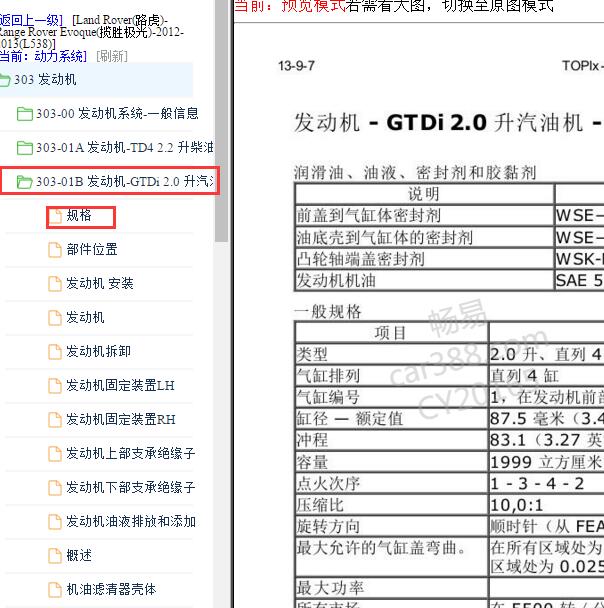Screen dimensions: 604x608
Task: Click the 概述 document icon
Action: pos(55,556)
